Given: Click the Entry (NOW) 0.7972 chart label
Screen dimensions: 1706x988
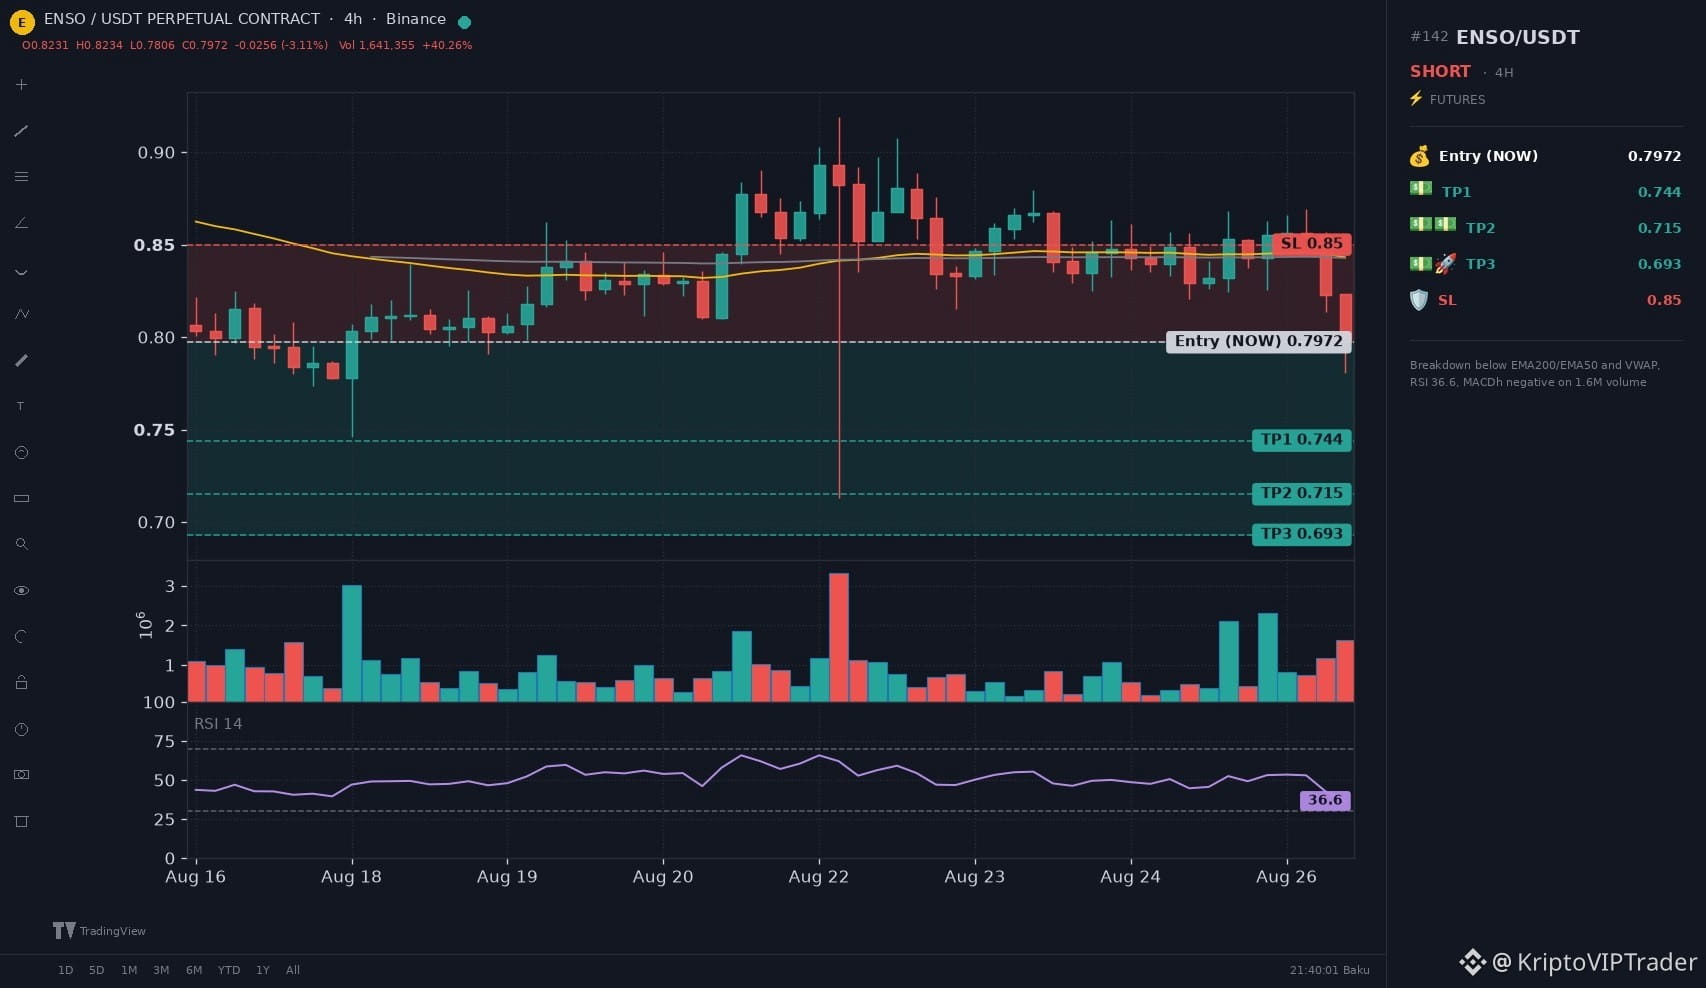Looking at the screenshot, I should pyautogui.click(x=1259, y=341).
